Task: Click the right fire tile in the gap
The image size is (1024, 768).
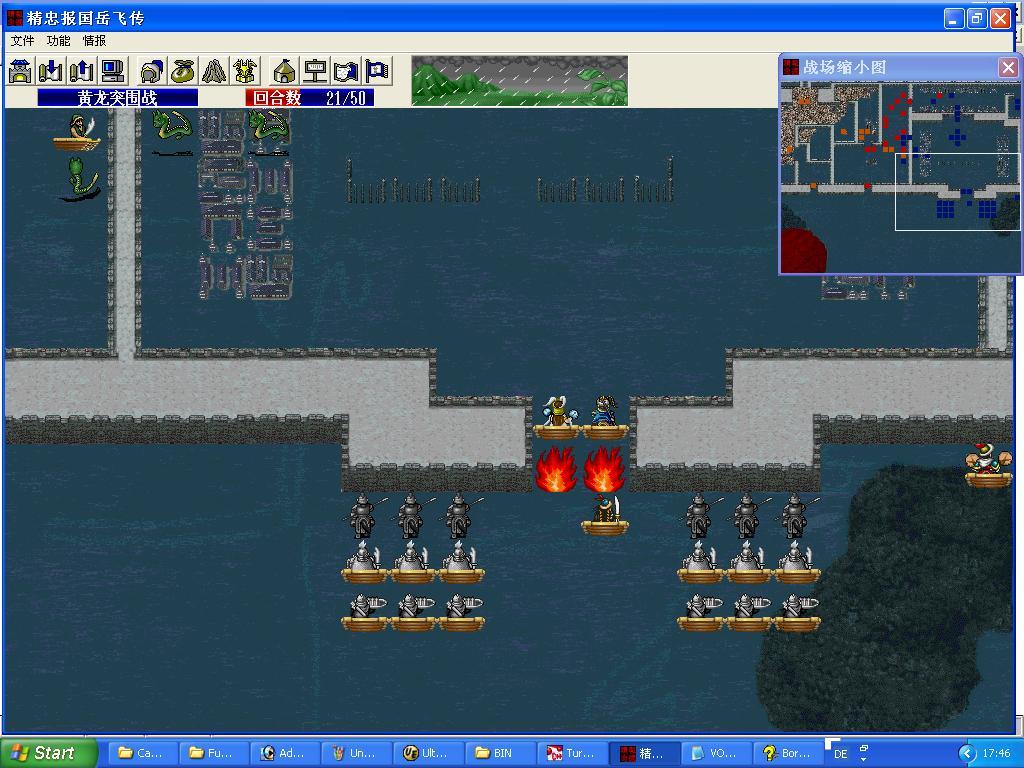Action: 604,468
